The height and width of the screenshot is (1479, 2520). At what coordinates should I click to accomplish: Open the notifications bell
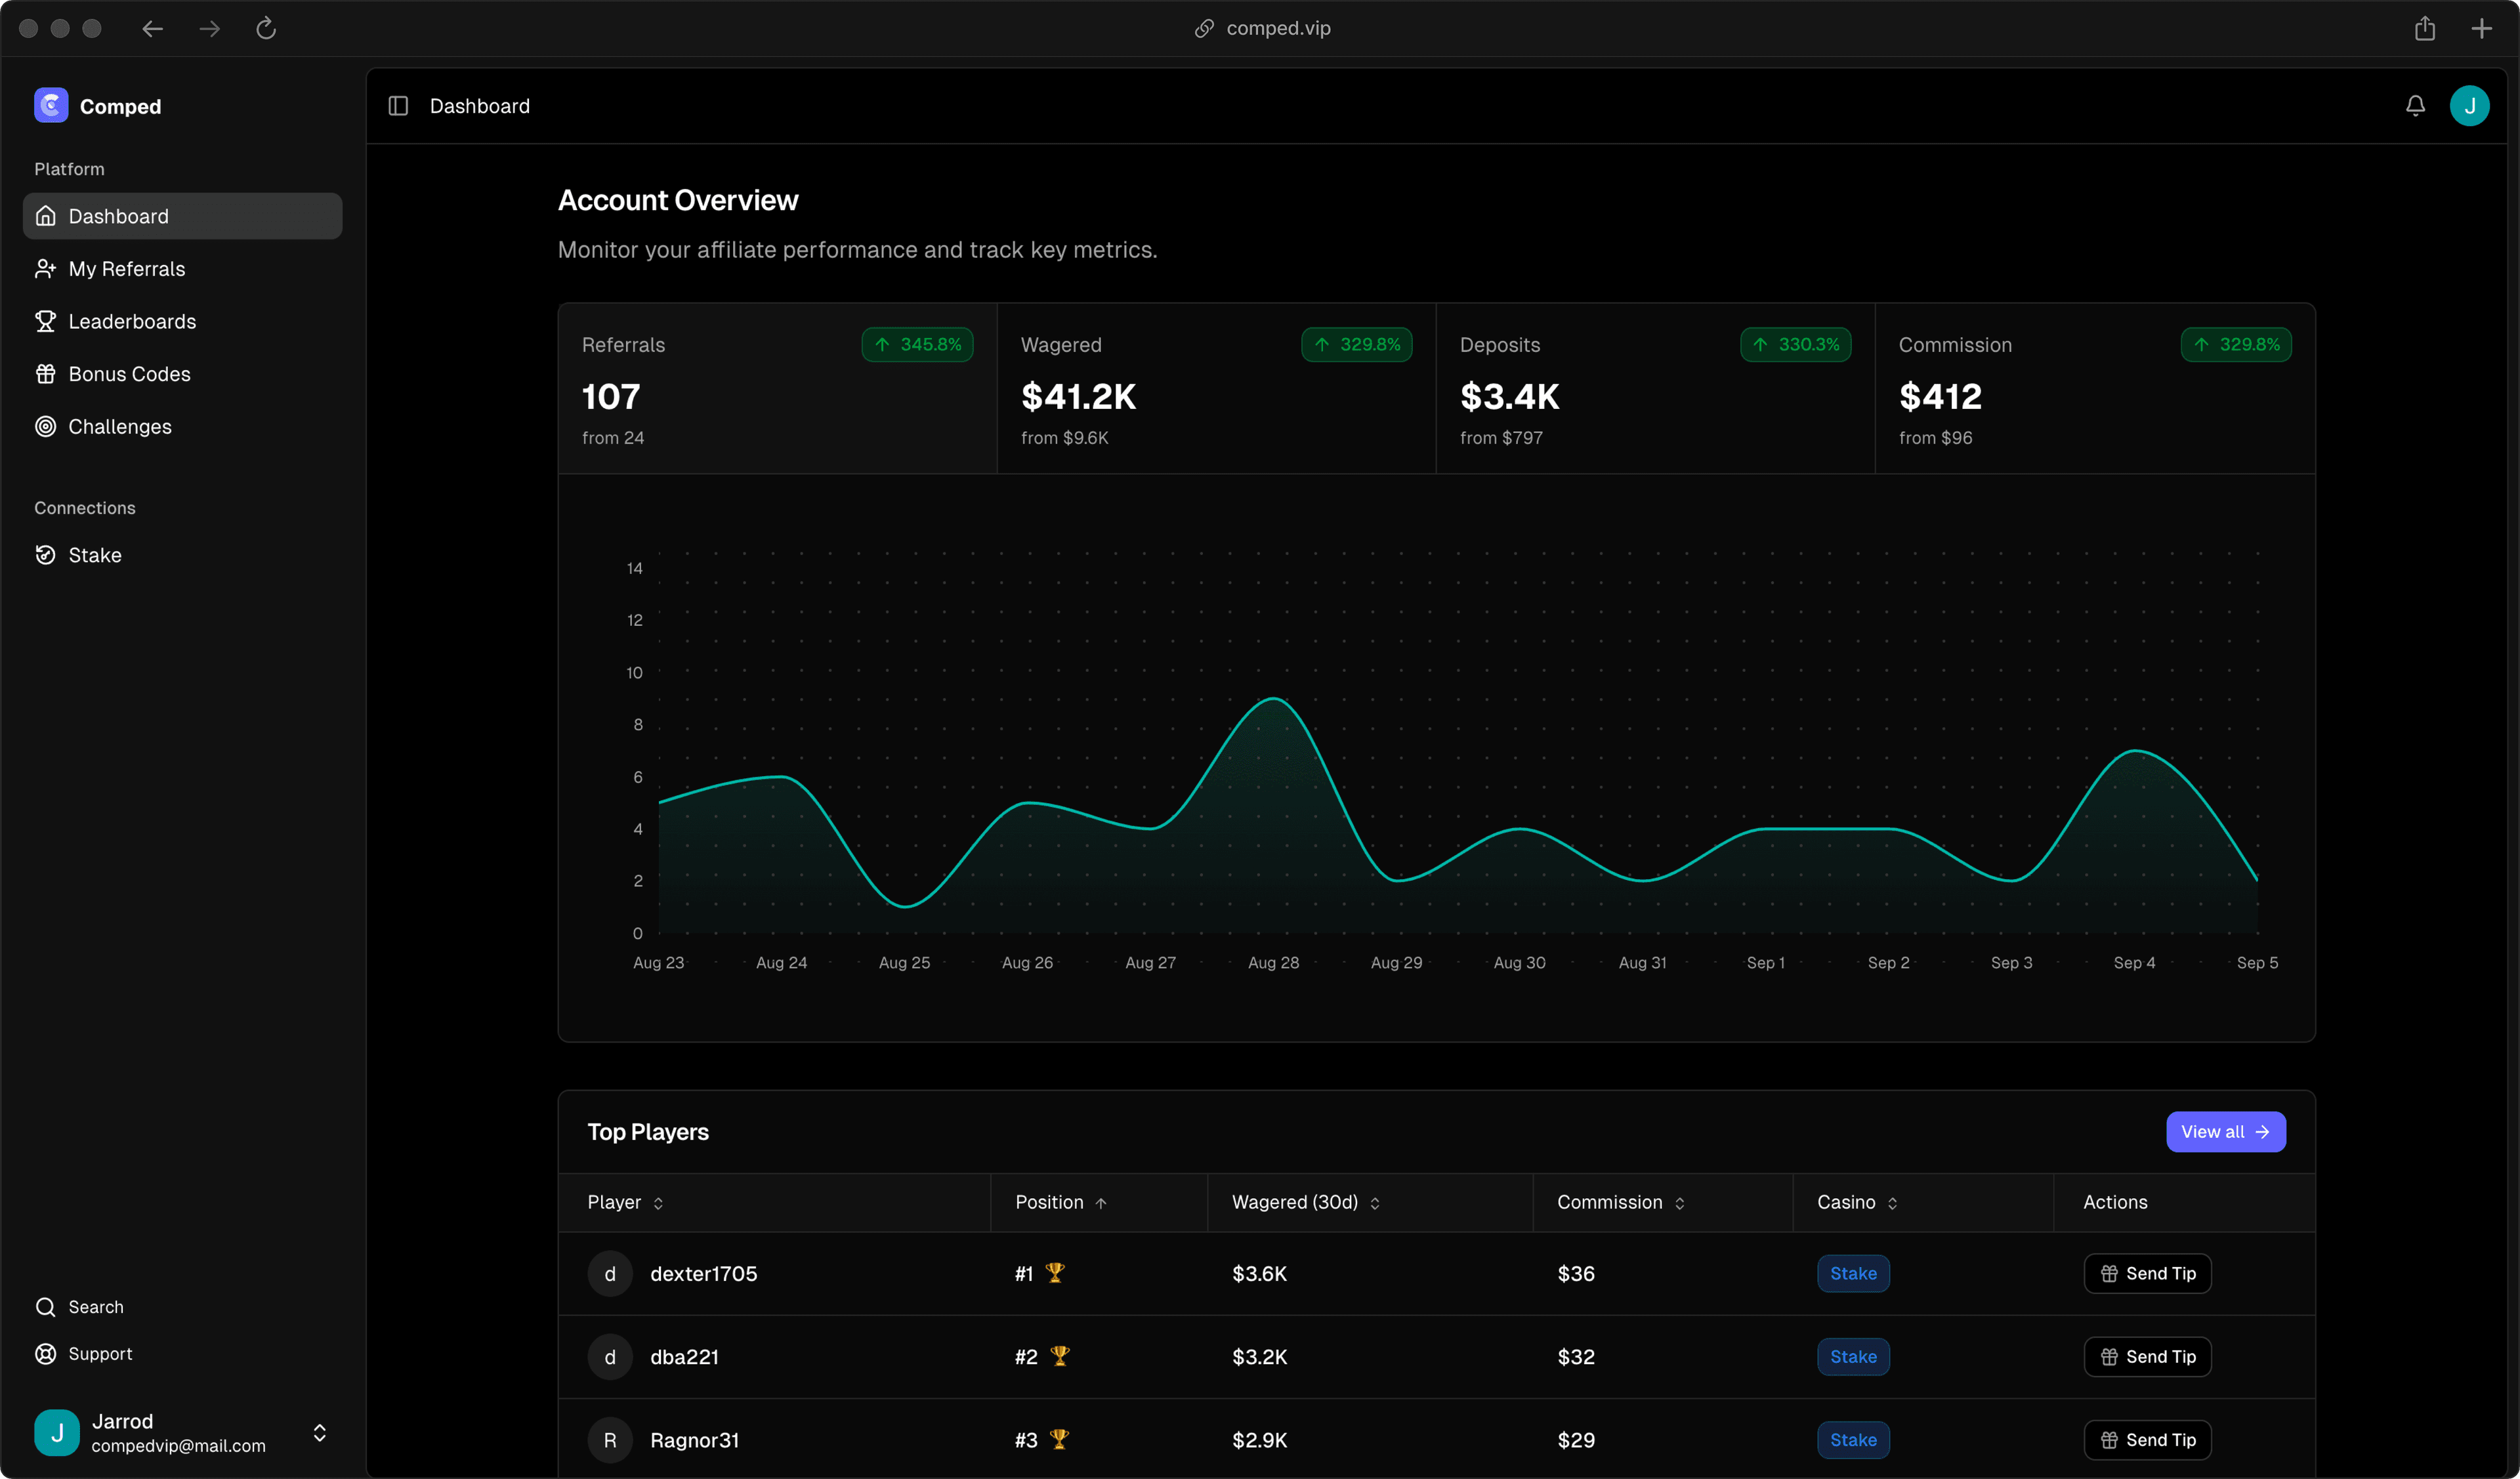pyautogui.click(x=2415, y=106)
